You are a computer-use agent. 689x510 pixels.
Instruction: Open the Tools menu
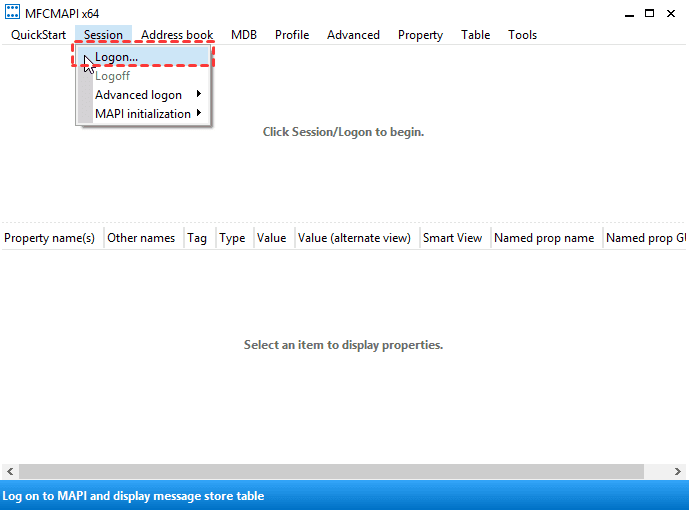tap(522, 35)
